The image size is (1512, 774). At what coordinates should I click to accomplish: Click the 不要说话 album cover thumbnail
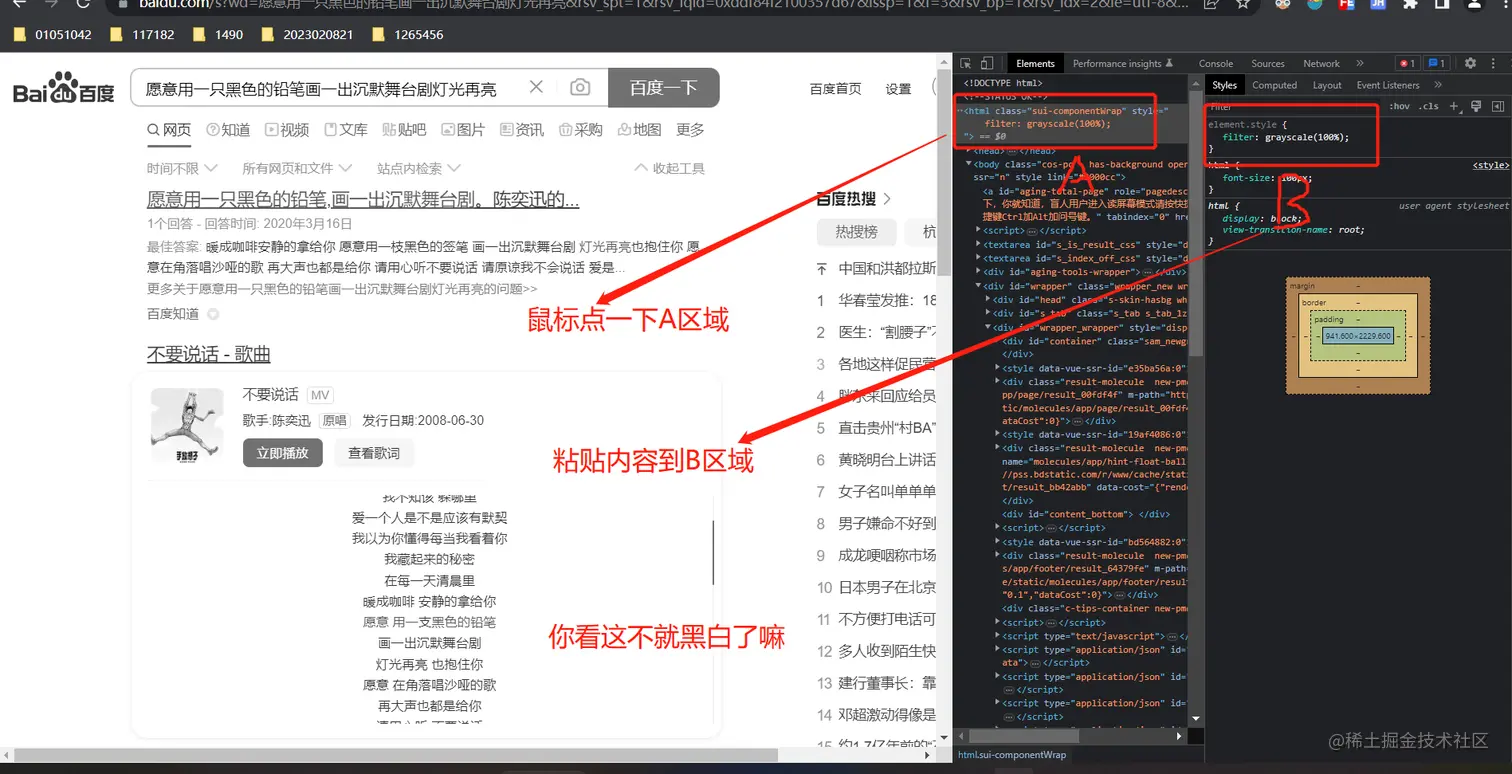[x=187, y=425]
